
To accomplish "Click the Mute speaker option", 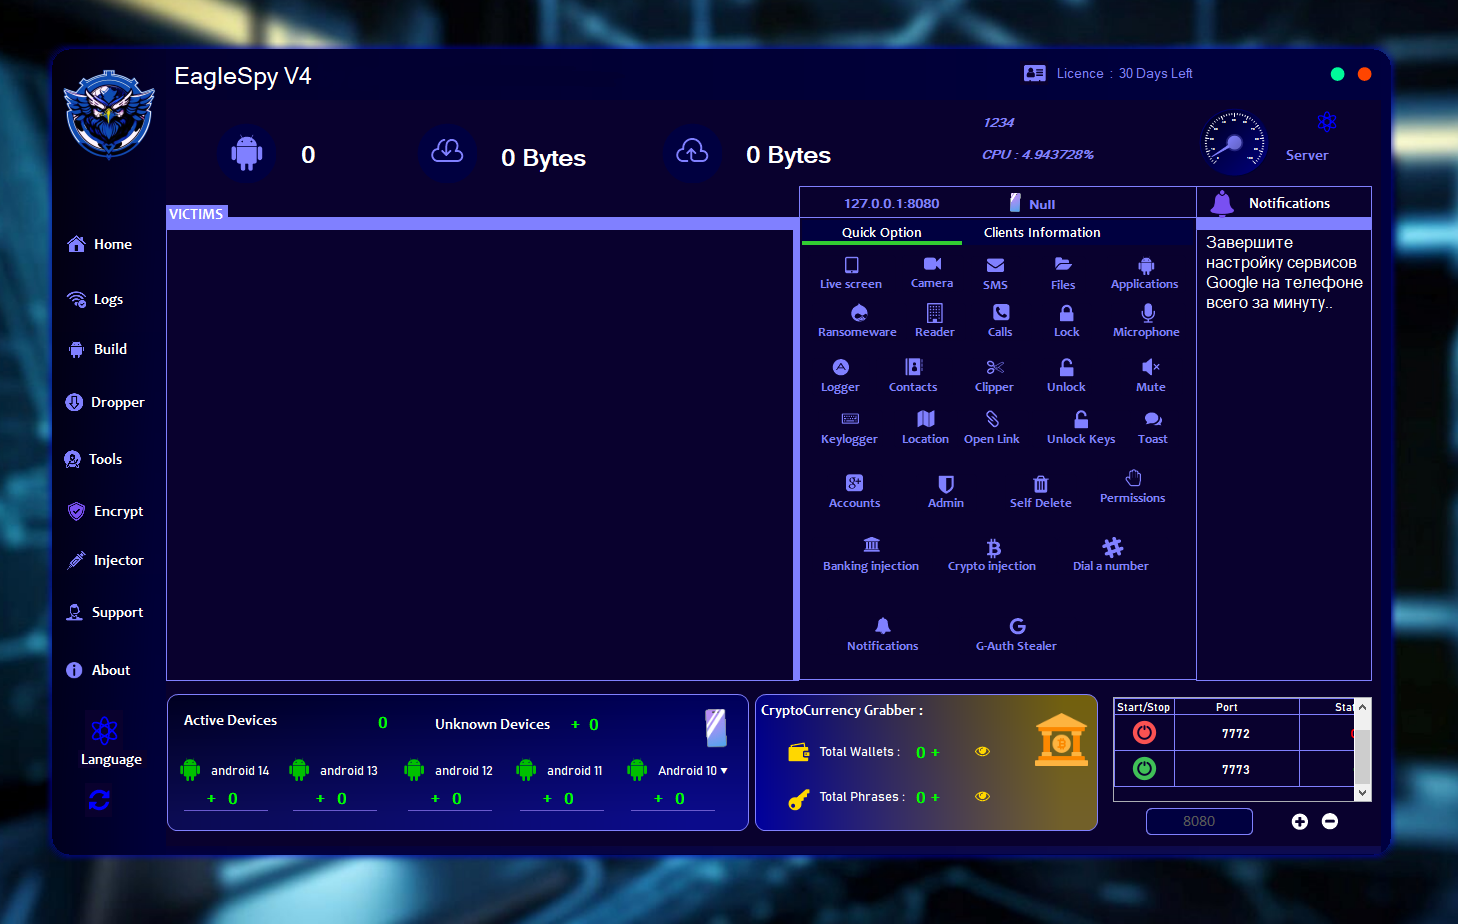I will pos(1151,375).
